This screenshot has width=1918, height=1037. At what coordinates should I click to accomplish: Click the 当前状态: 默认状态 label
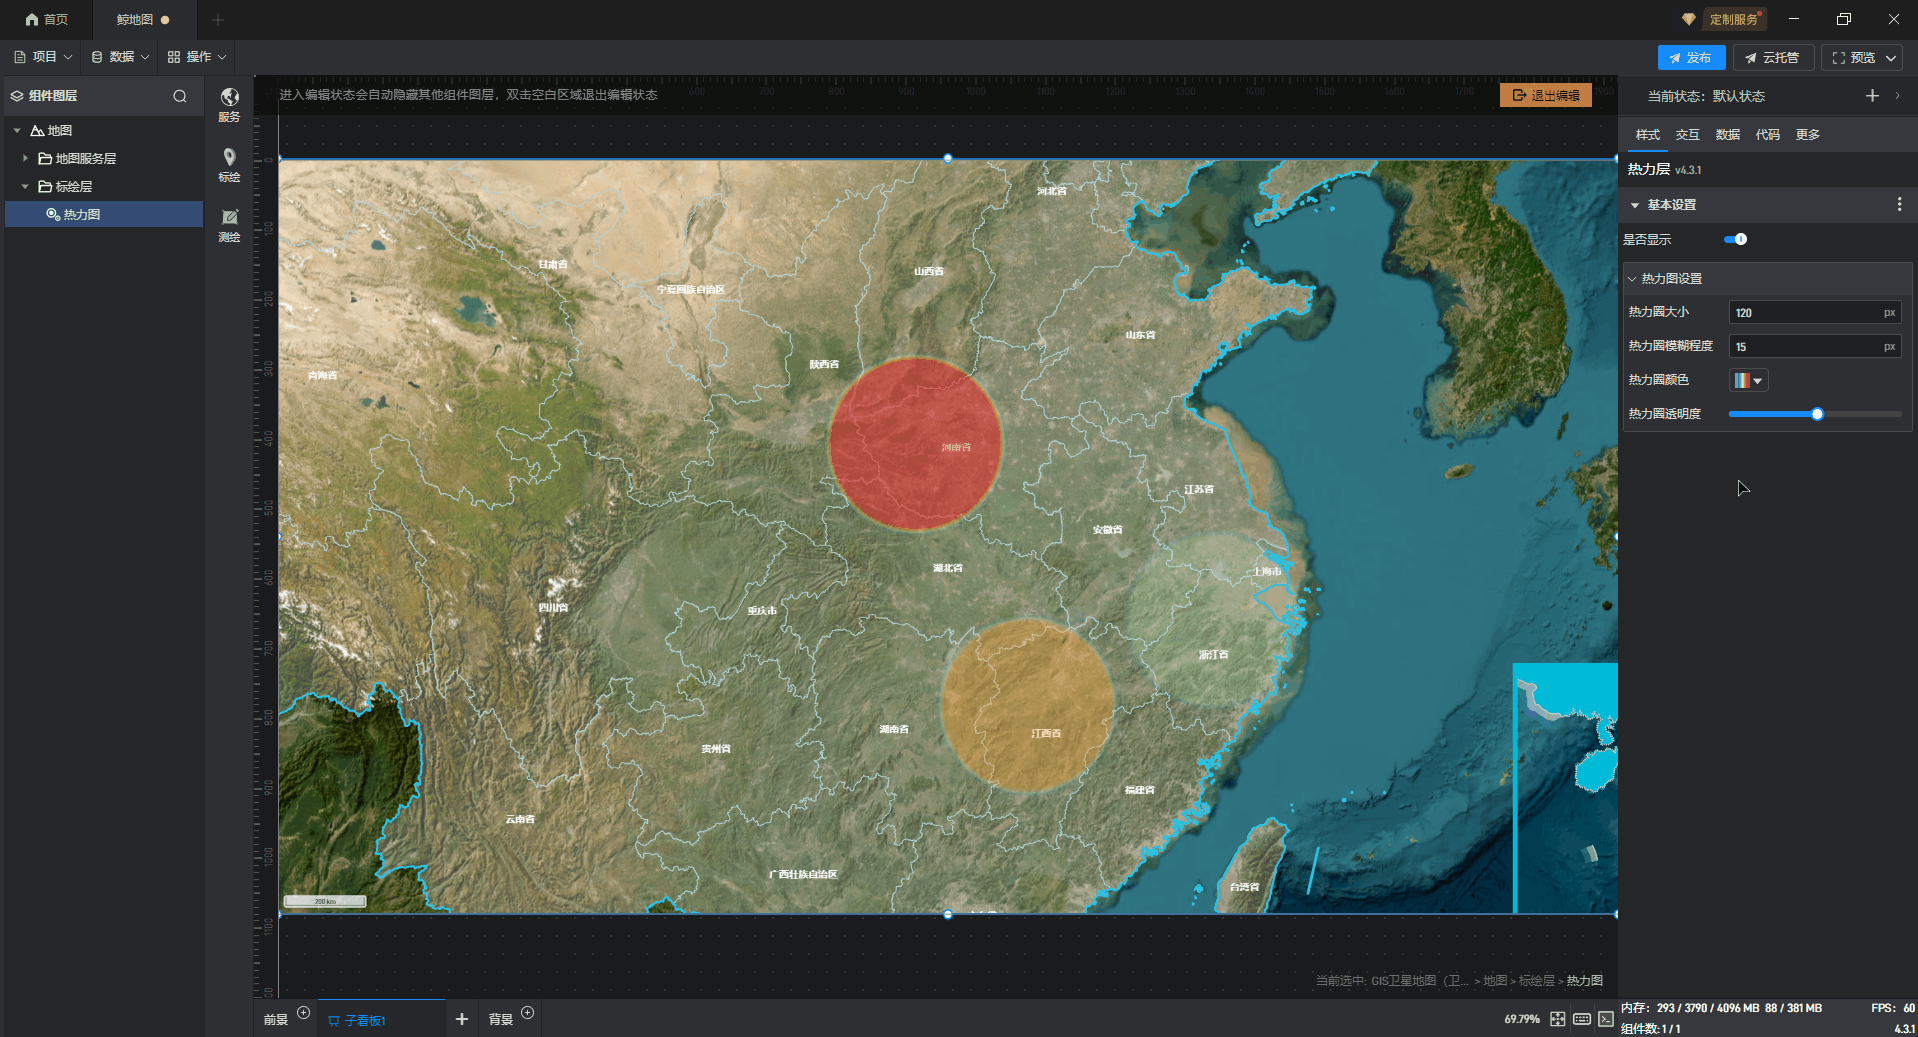pyautogui.click(x=1706, y=96)
